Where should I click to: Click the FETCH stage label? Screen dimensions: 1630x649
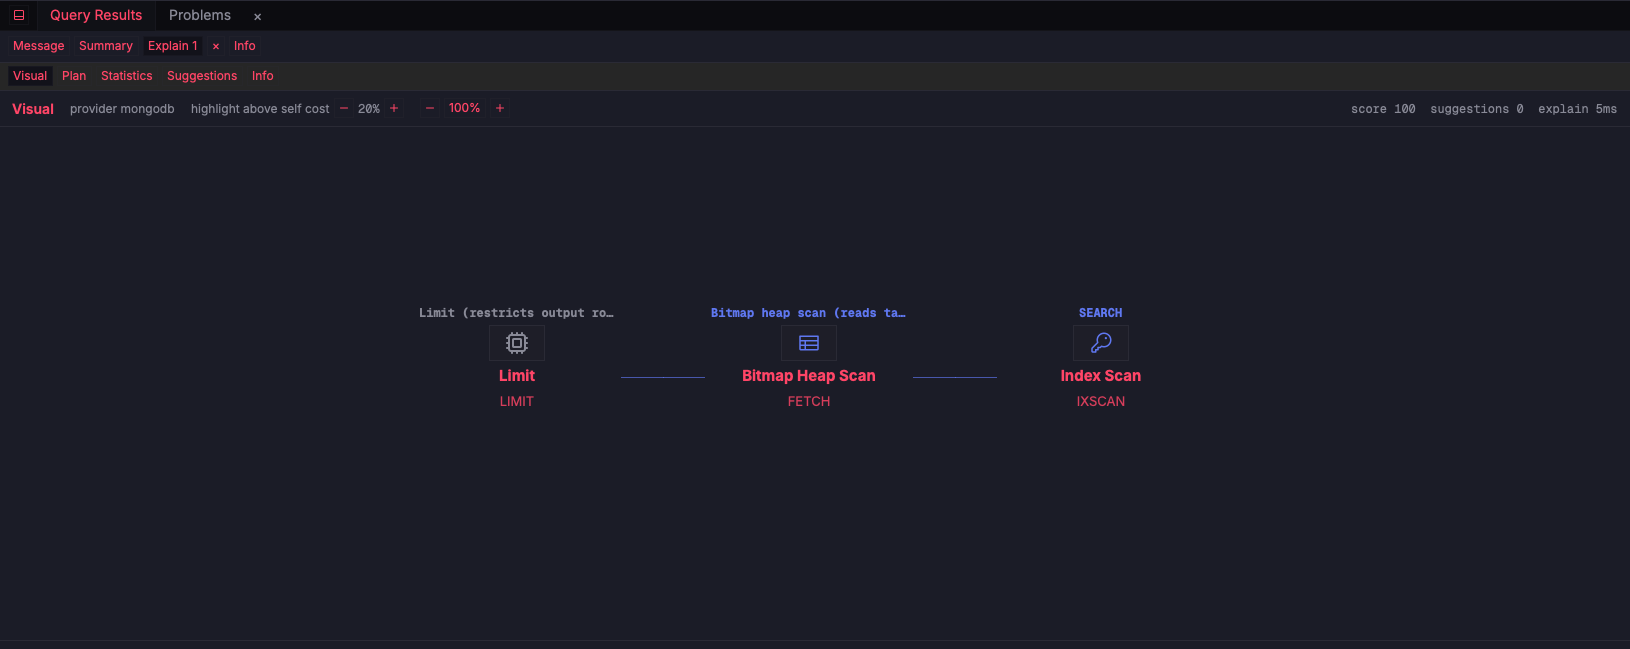click(x=809, y=401)
